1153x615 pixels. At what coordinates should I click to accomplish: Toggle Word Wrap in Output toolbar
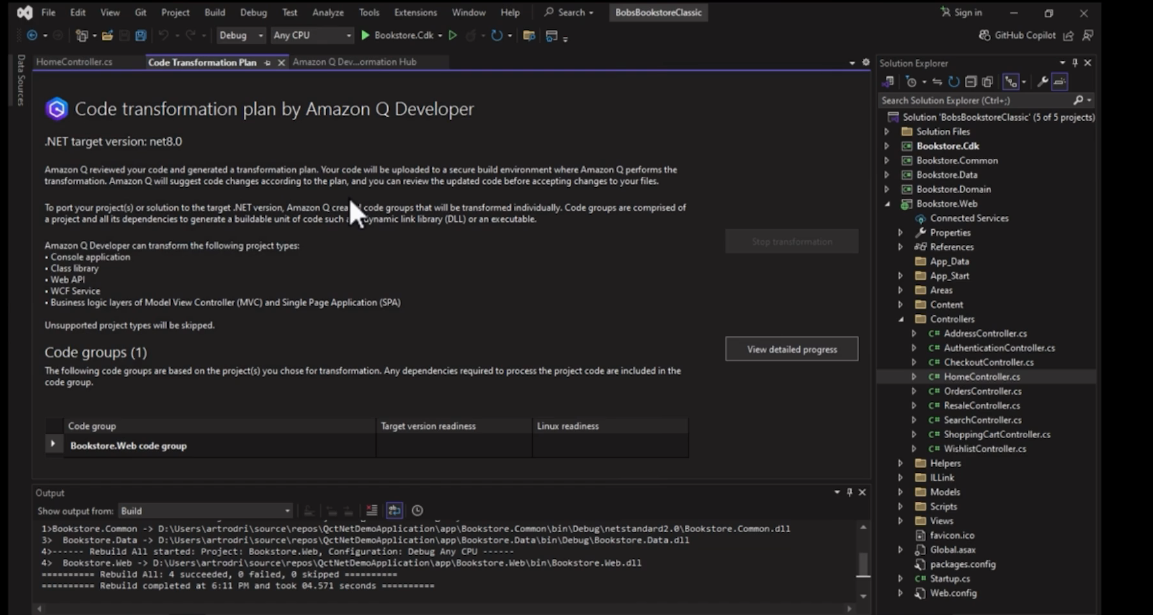coord(394,511)
